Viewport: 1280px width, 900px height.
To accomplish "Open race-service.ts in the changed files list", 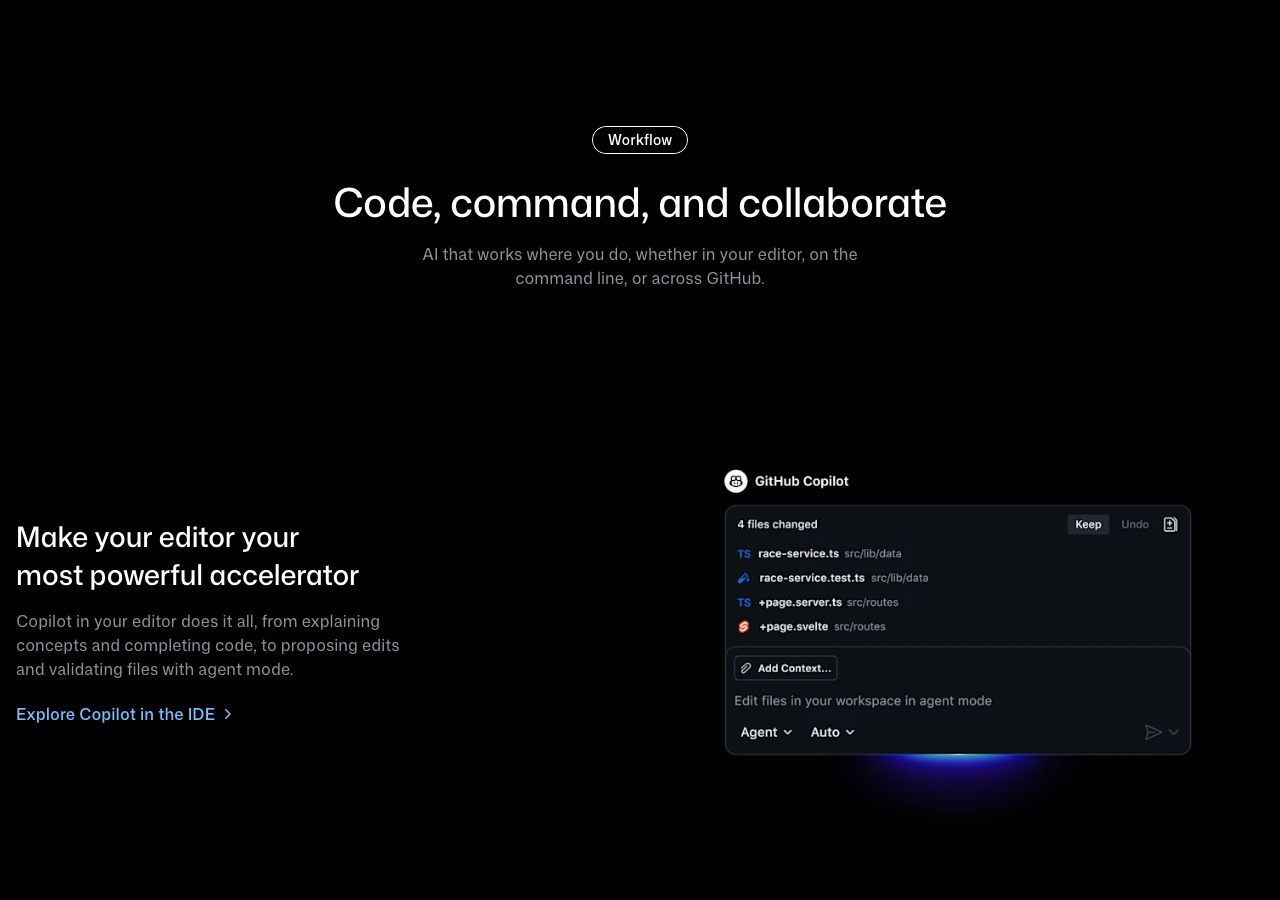I will point(798,553).
